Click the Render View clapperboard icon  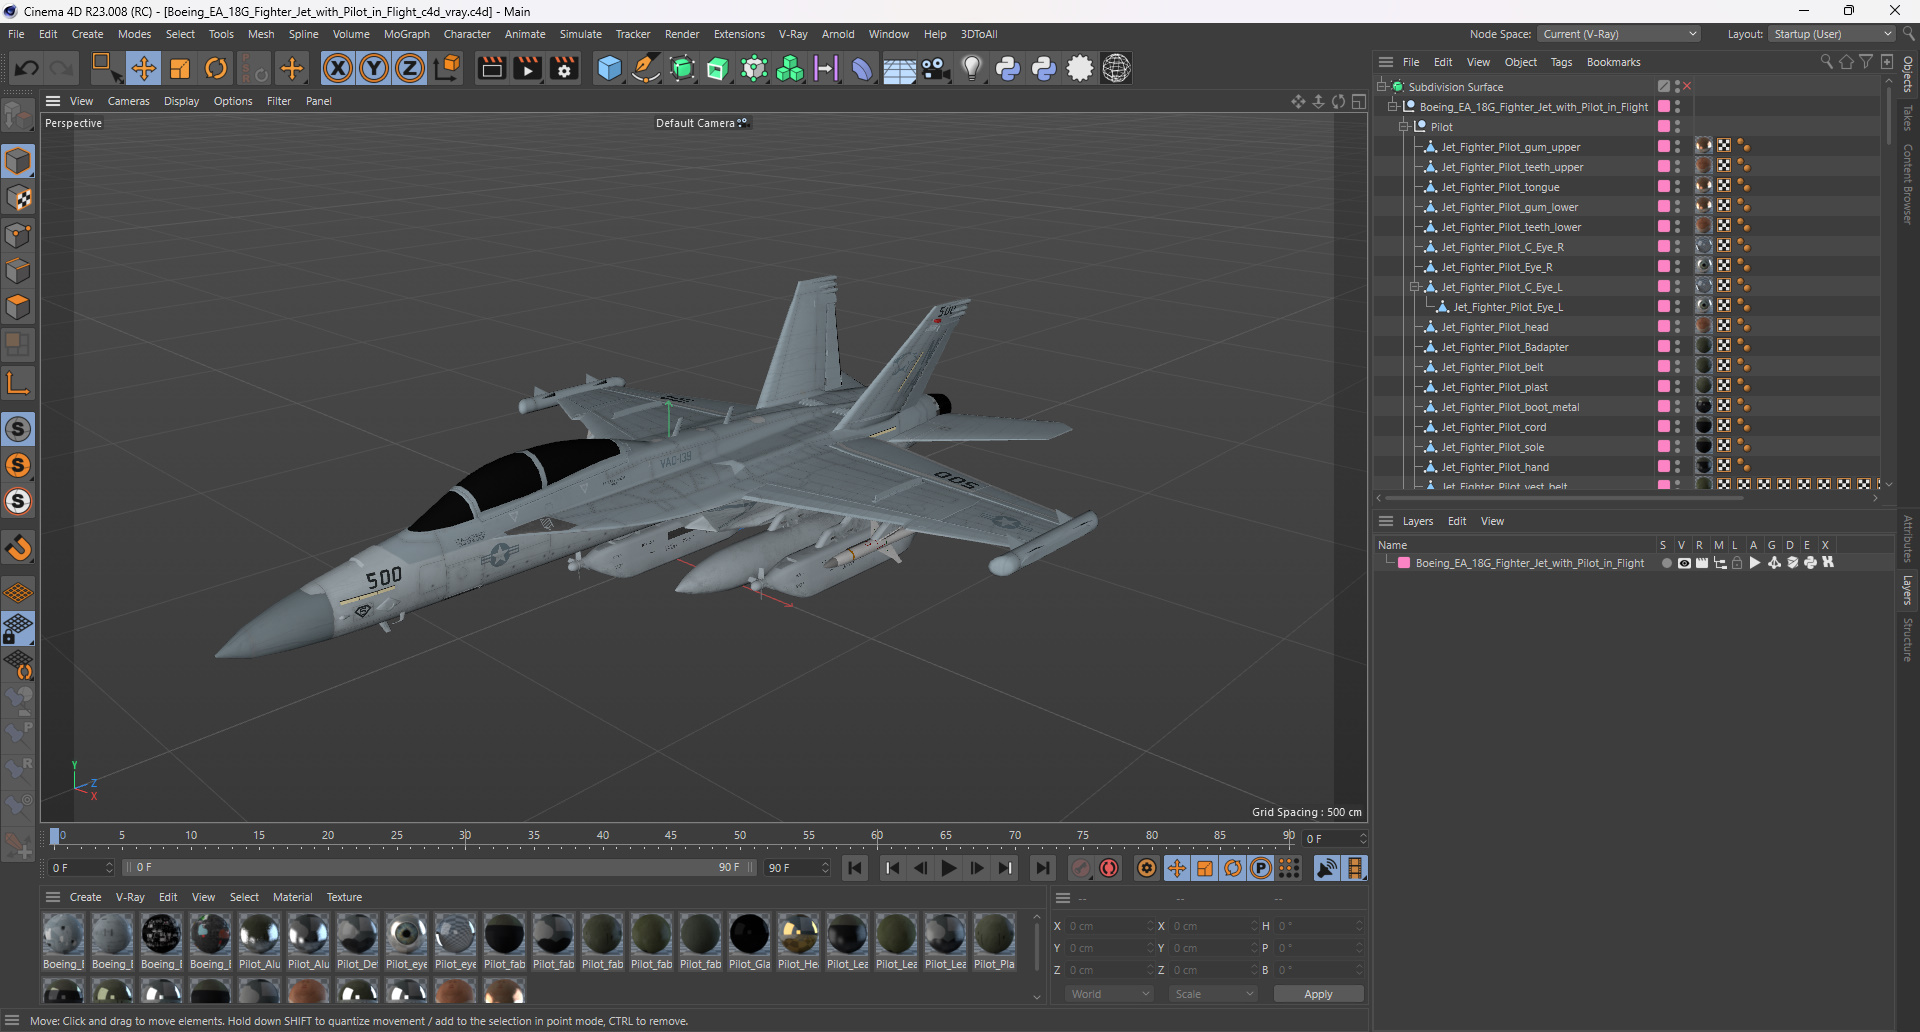click(x=491, y=68)
